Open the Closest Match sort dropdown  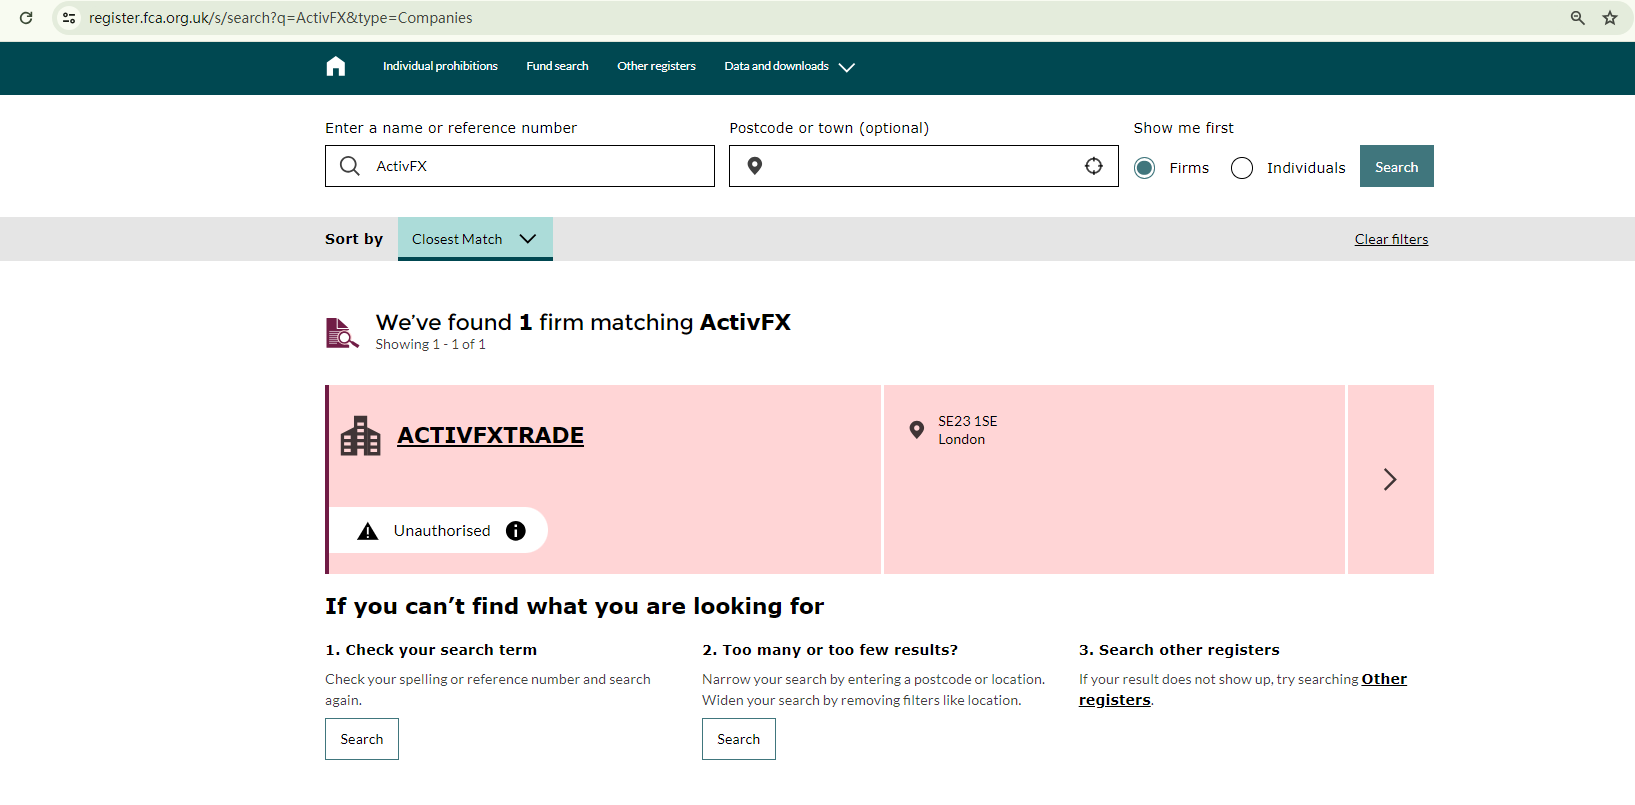475,239
